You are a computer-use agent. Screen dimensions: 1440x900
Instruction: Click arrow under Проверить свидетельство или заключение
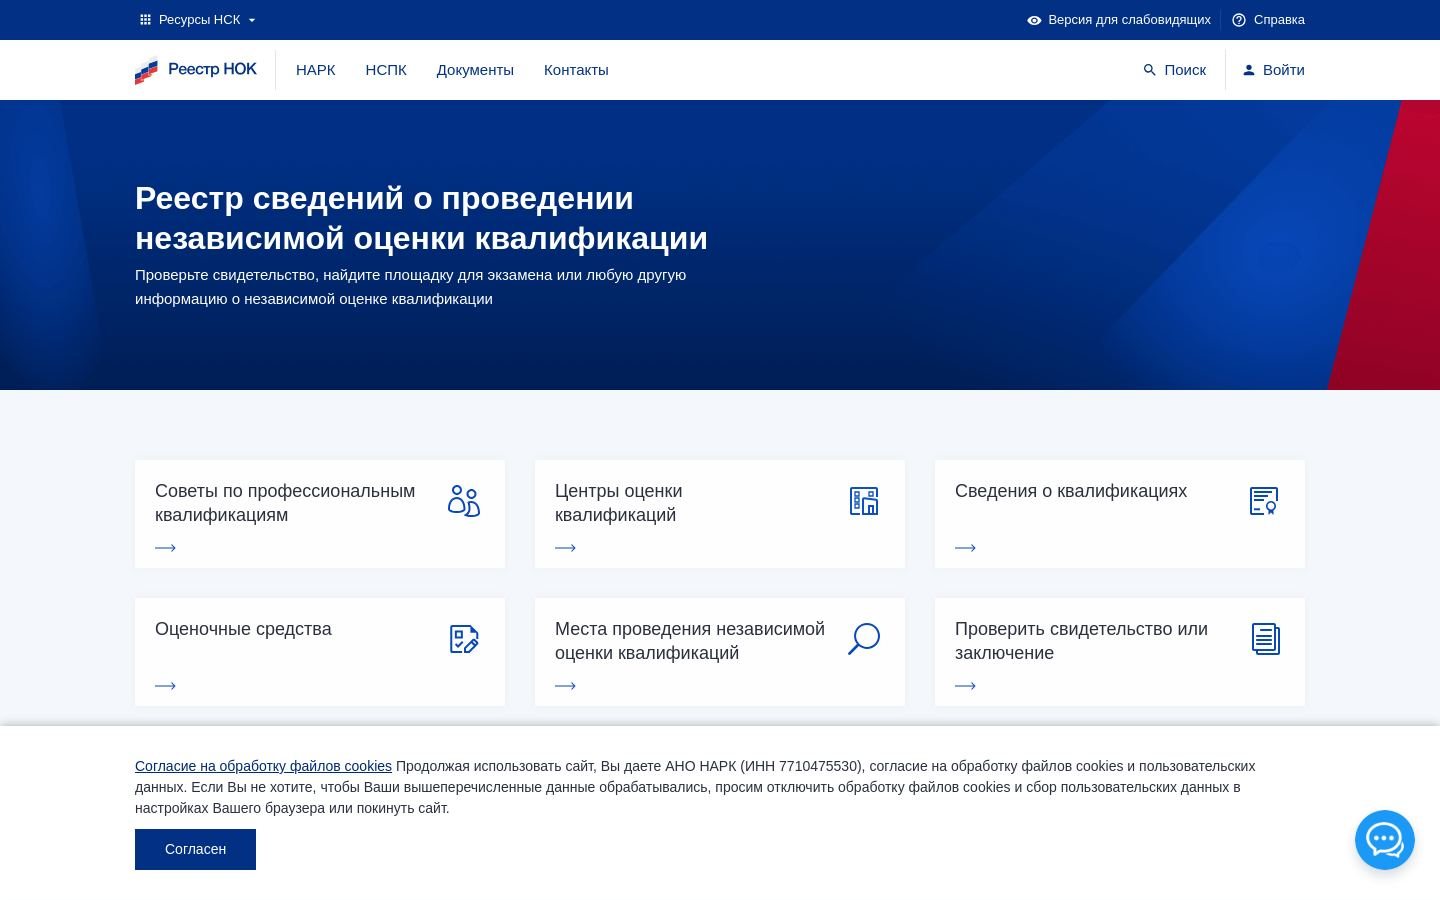click(966, 686)
